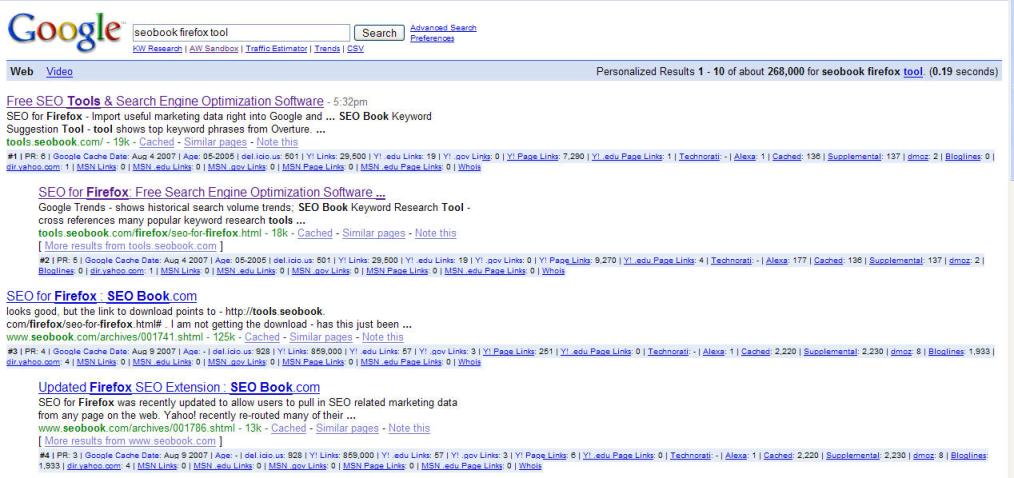Click Technorati in result #4 data row
The width and height of the screenshot is (1014, 478).
pos(690,455)
